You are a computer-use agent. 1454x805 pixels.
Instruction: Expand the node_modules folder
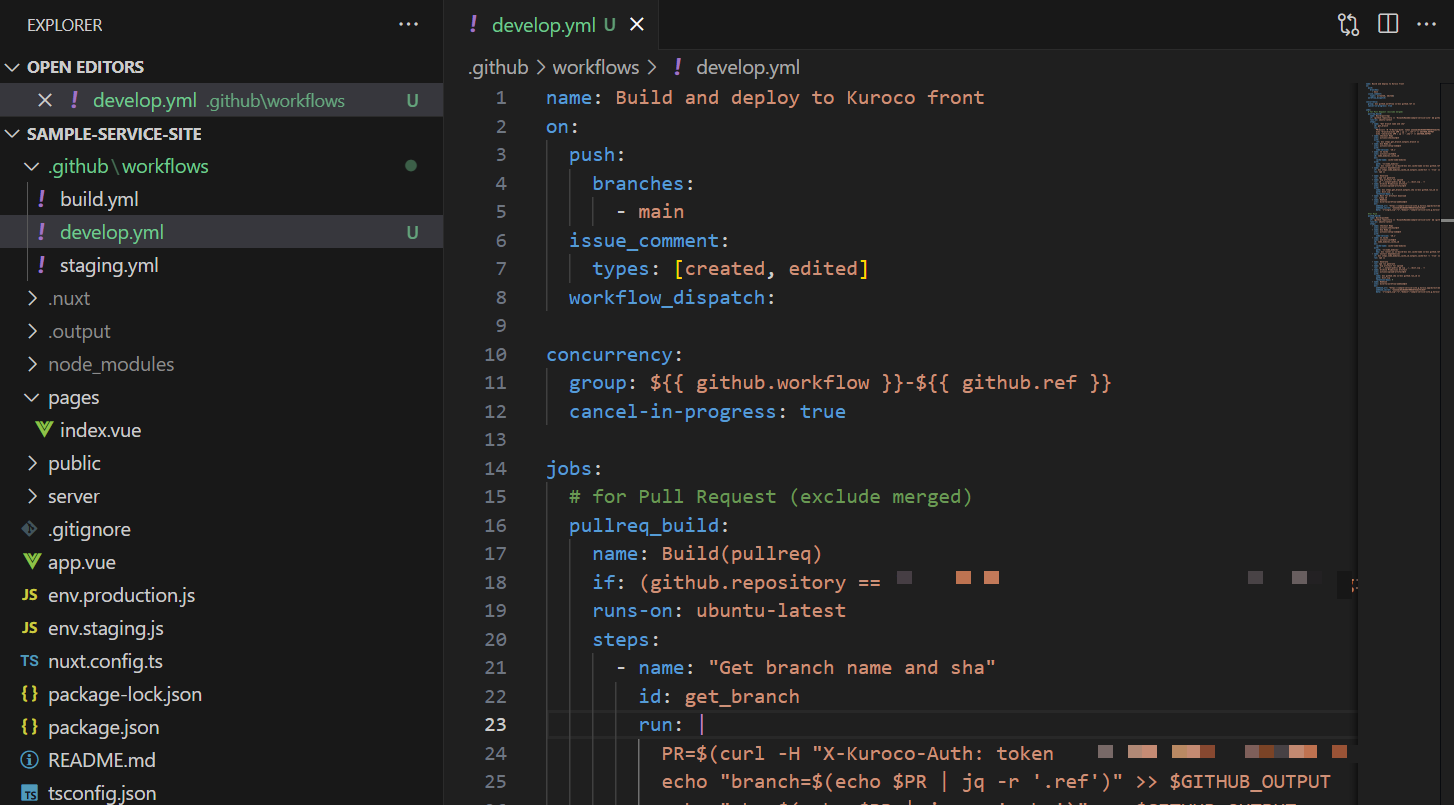click(x=33, y=364)
